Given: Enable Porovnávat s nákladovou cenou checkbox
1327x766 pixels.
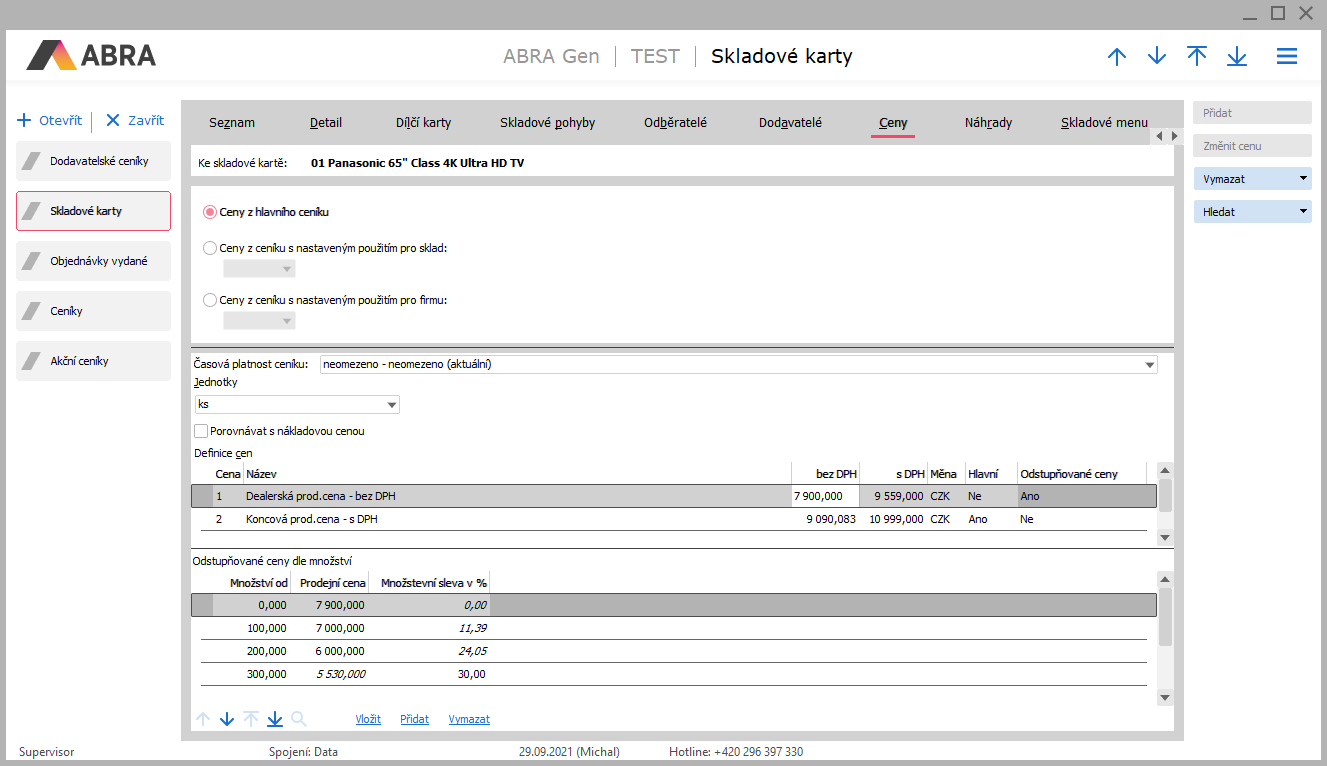Looking at the screenshot, I should pos(201,431).
